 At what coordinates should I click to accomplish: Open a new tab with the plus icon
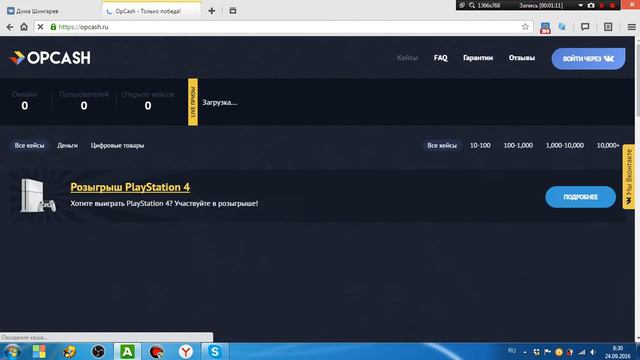211,11
